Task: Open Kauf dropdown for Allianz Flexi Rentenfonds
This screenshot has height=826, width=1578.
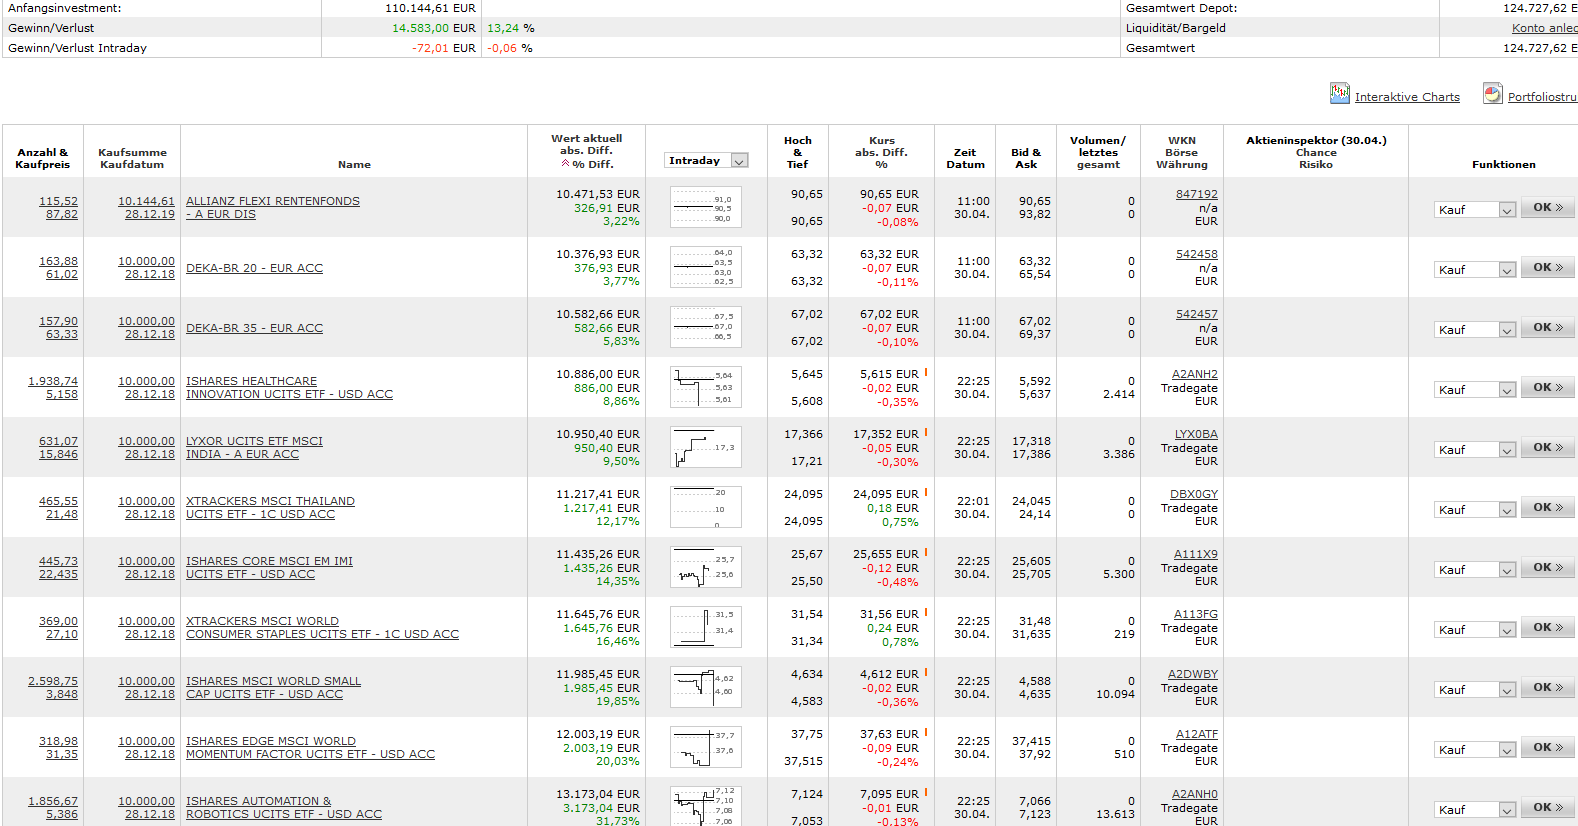Action: click(x=1506, y=210)
